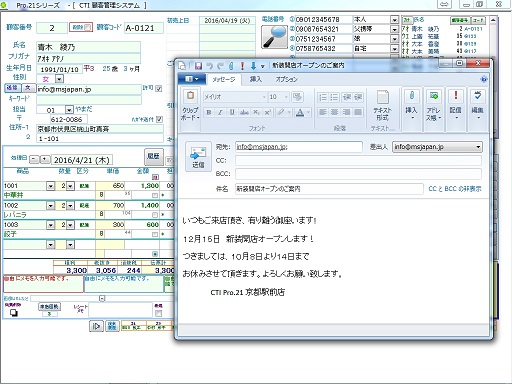Toggle italic formatting in mail ribbon
Screen dimensions: 512x384
click(220, 112)
